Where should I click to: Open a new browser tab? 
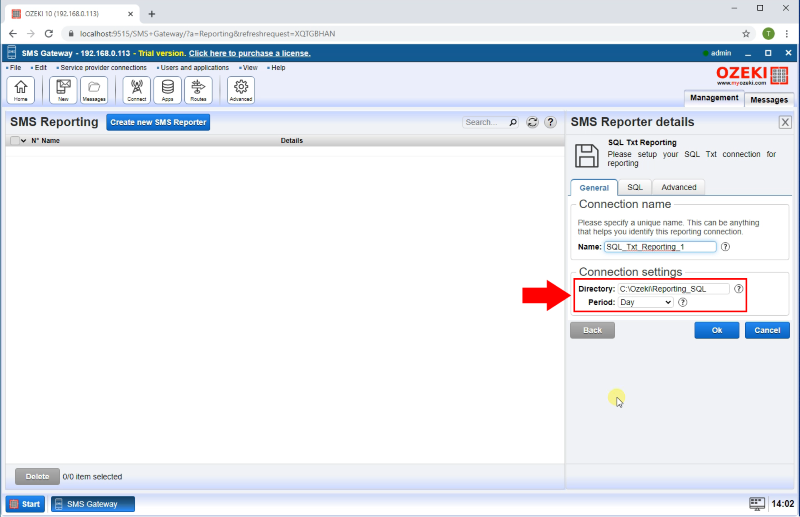(x=152, y=14)
